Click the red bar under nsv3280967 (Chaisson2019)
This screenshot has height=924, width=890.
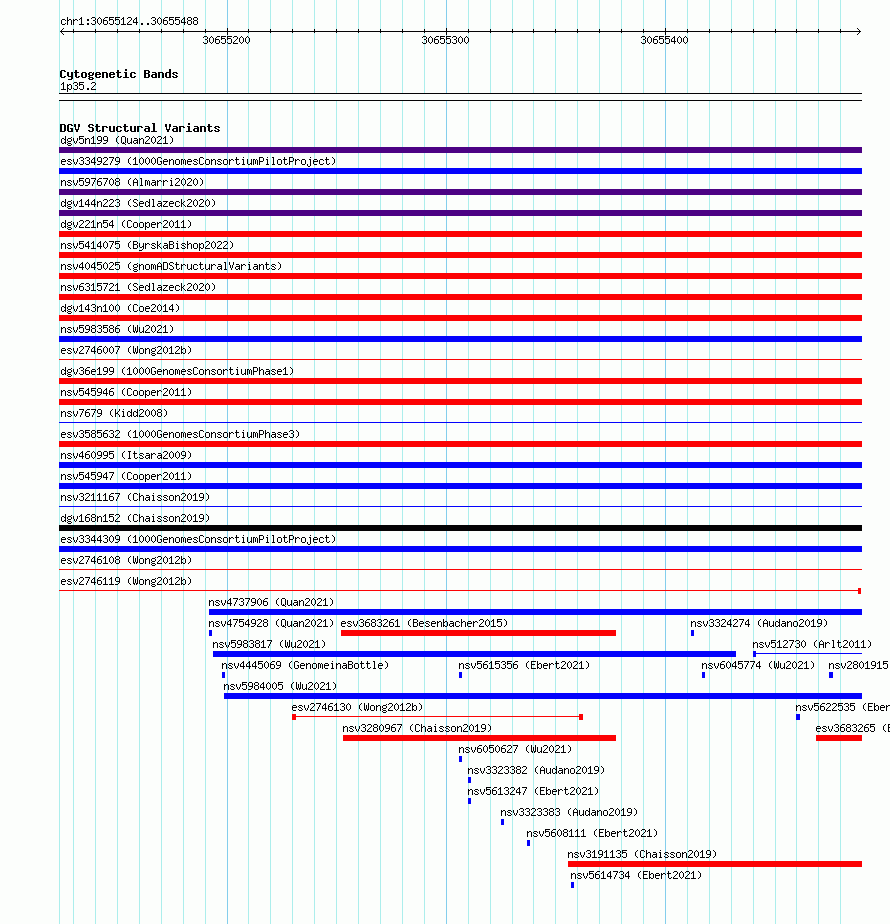(480, 738)
